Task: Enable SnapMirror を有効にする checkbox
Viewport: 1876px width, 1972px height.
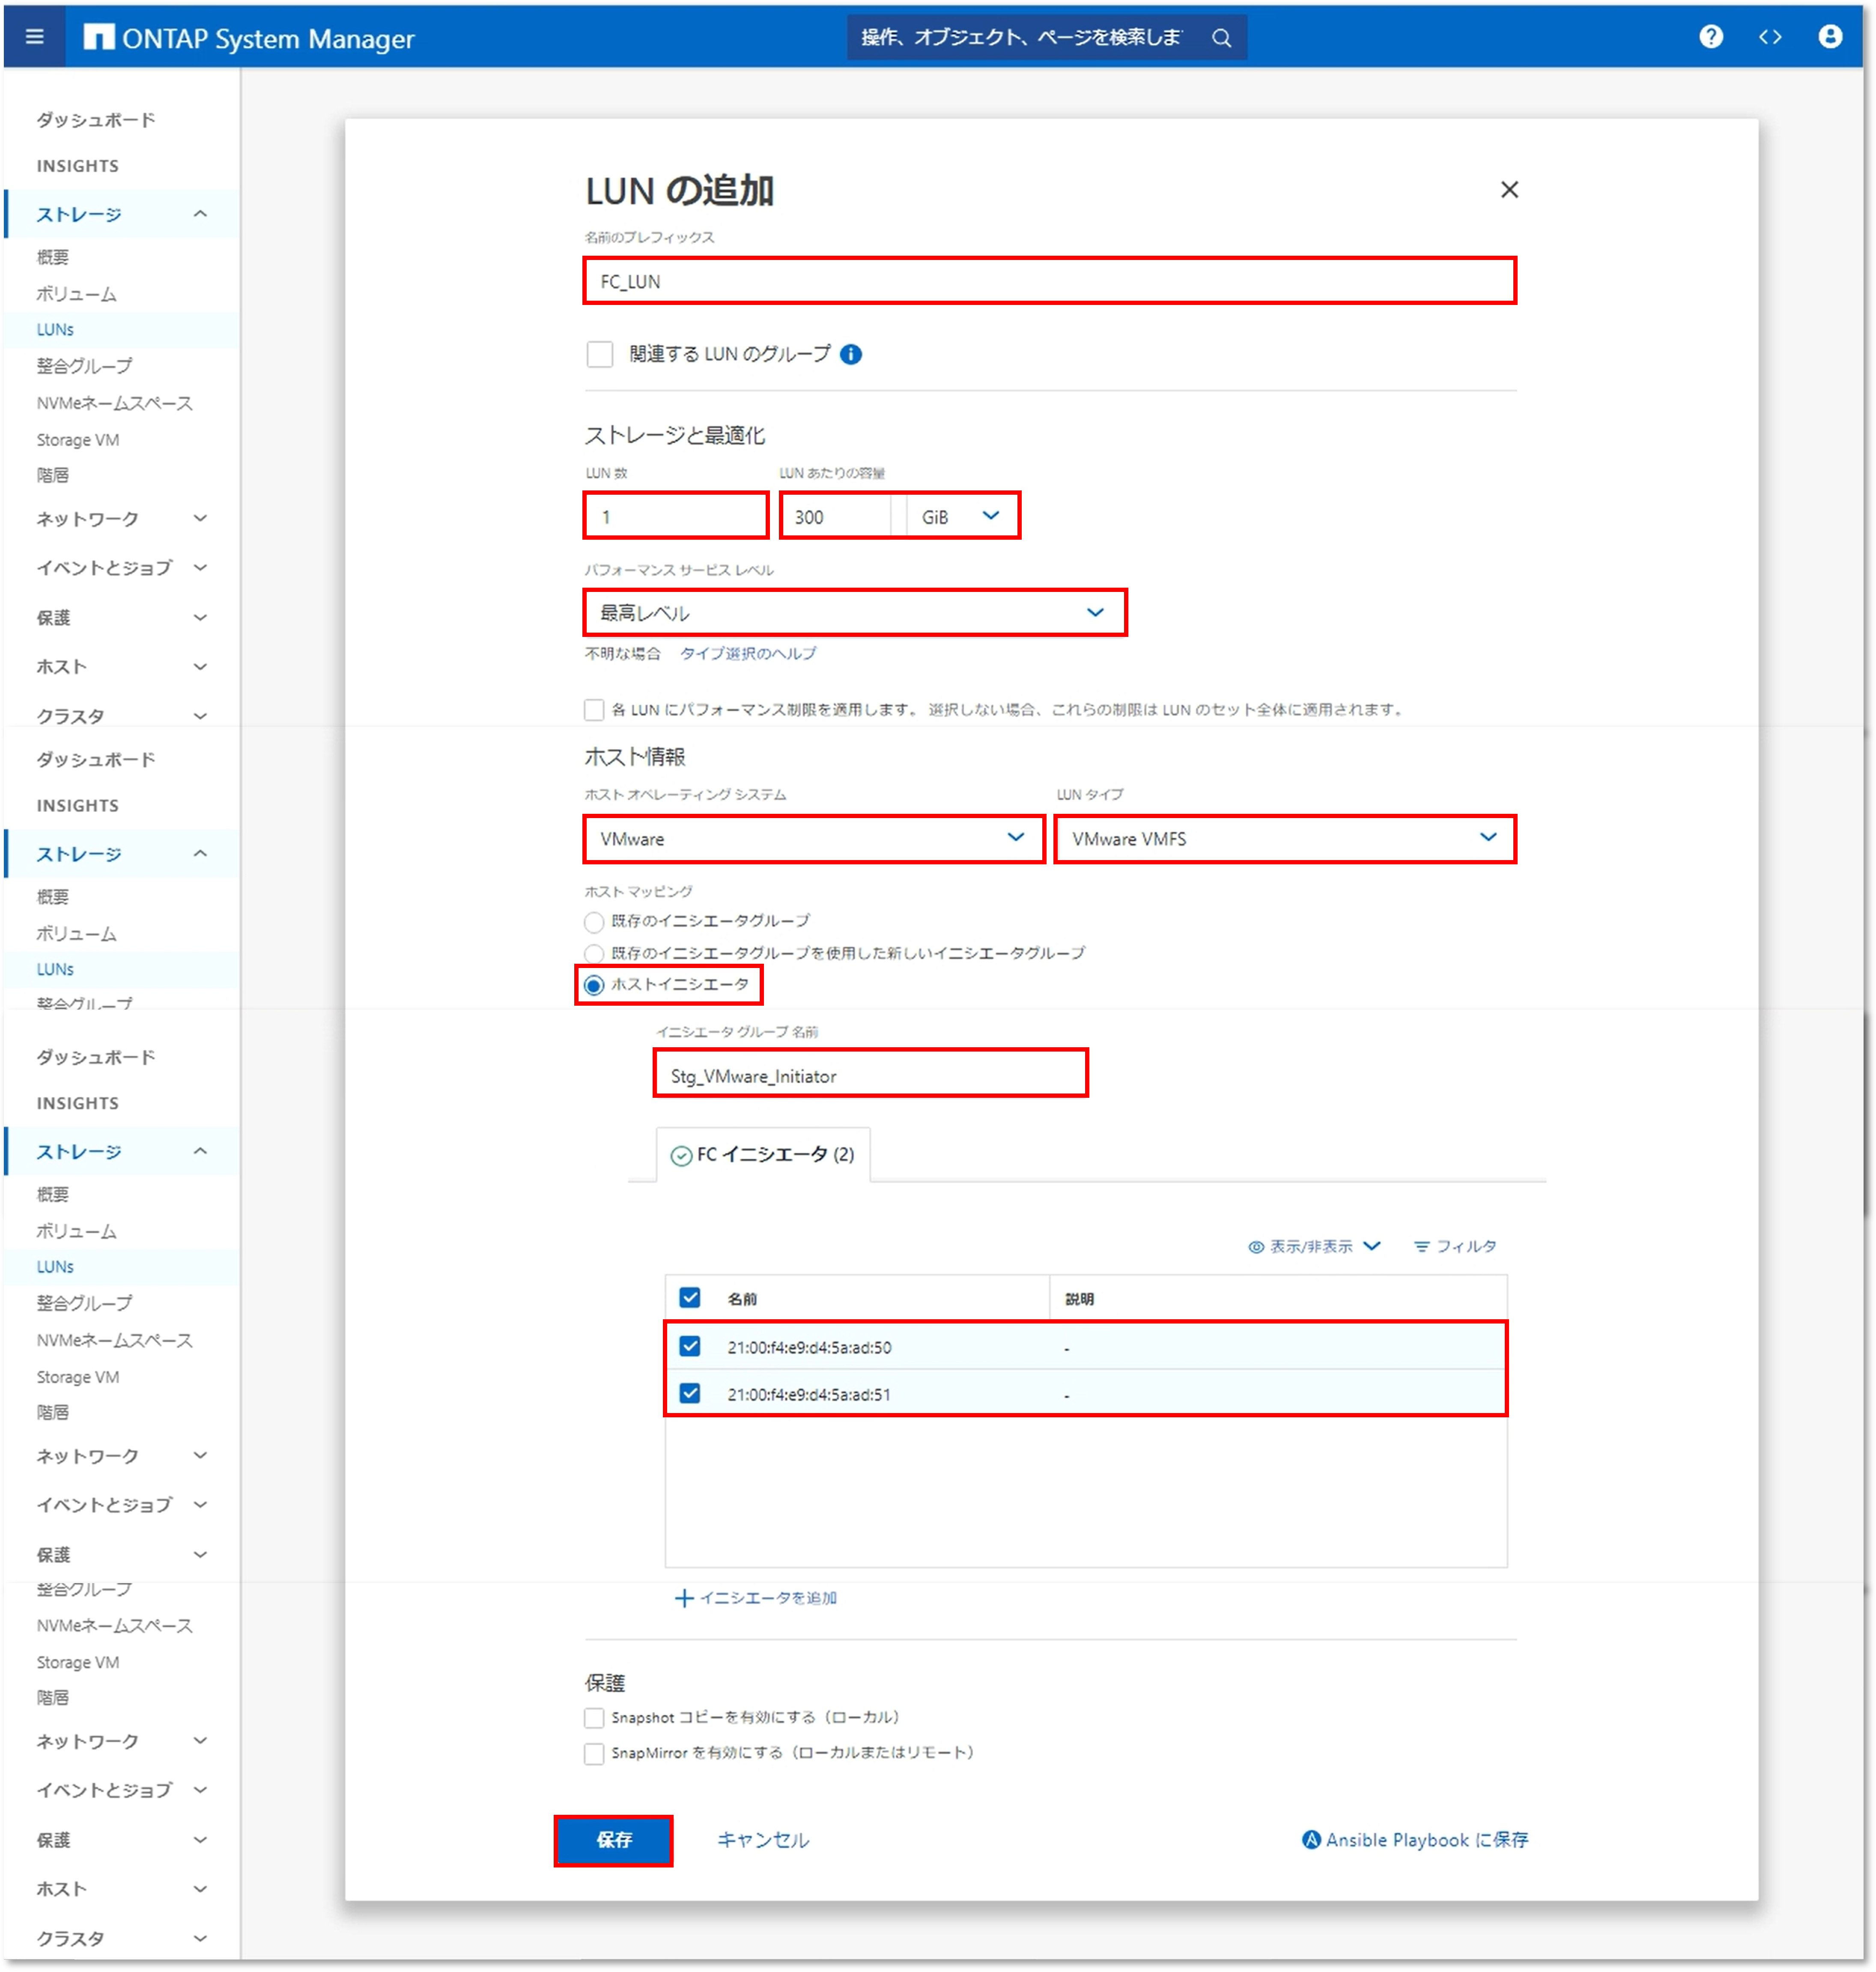Action: tap(594, 1753)
